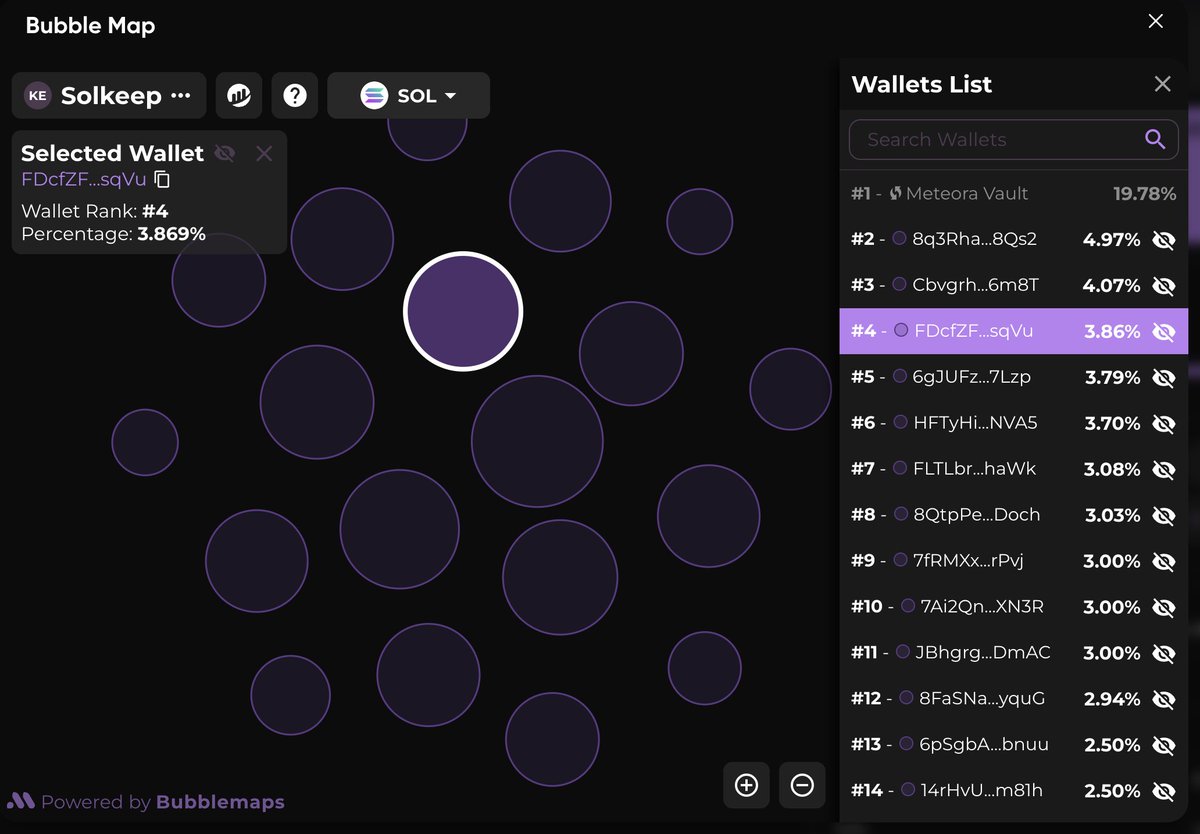Hide wallet #13 6pSgbA...bnuu
Screen dimensions: 1200x834
coord(1163,745)
